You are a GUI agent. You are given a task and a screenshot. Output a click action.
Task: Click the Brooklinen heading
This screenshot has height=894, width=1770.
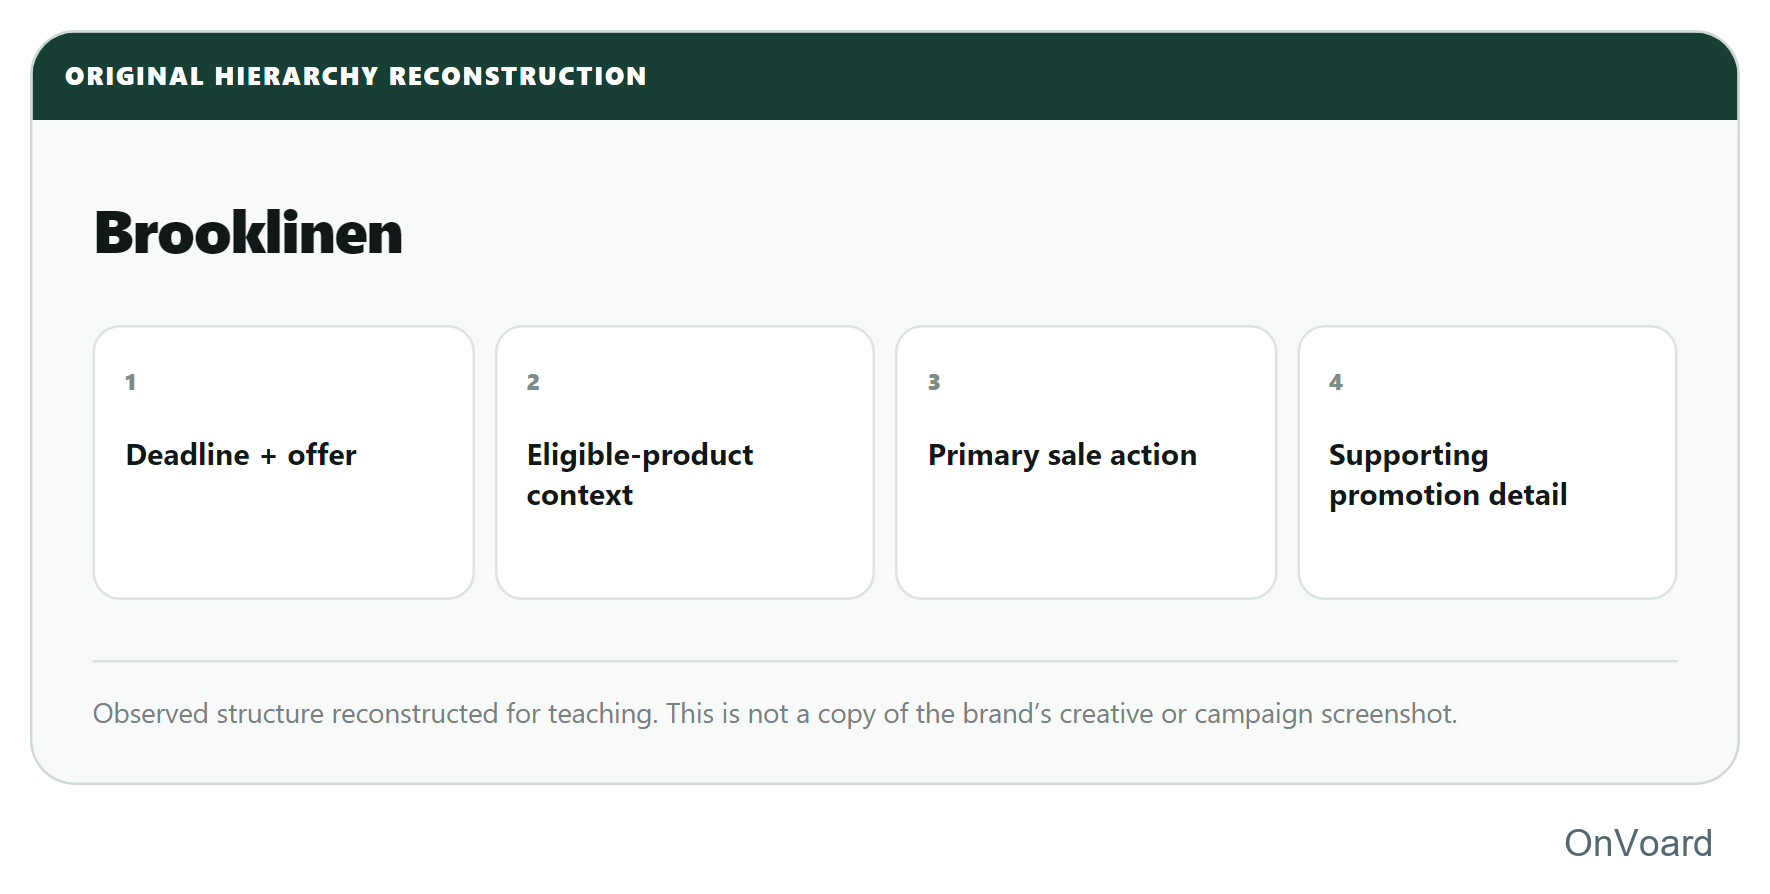pyautogui.click(x=248, y=233)
